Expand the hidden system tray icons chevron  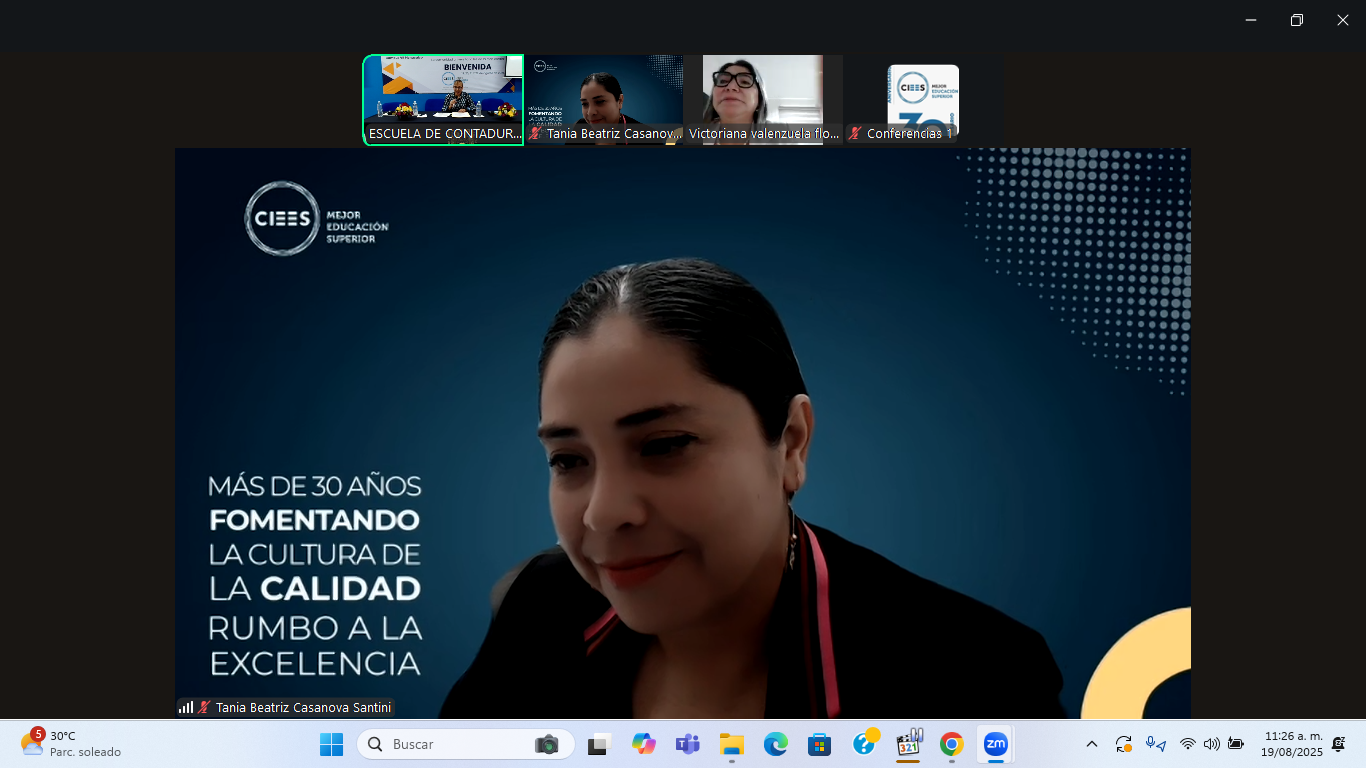click(x=1092, y=744)
